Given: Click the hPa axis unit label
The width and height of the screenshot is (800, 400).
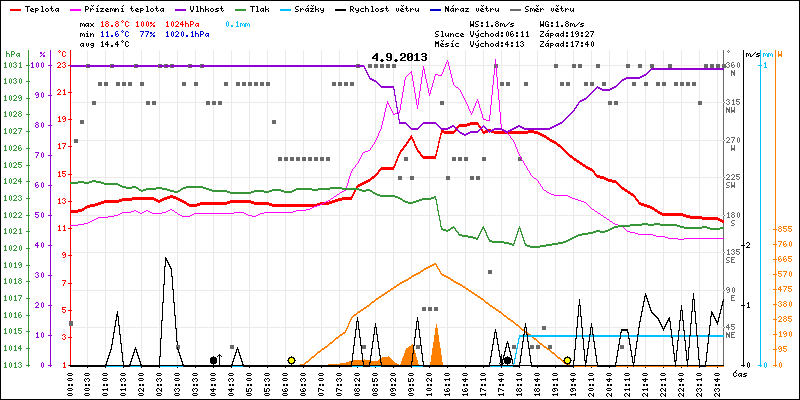Looking at the screenshot, I should tap(12, 54).
